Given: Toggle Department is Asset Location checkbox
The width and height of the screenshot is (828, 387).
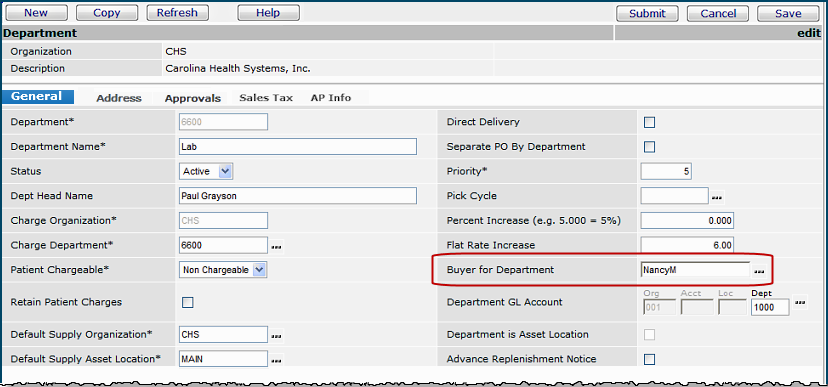Looking at the screenshot, I should coord(650,335).
